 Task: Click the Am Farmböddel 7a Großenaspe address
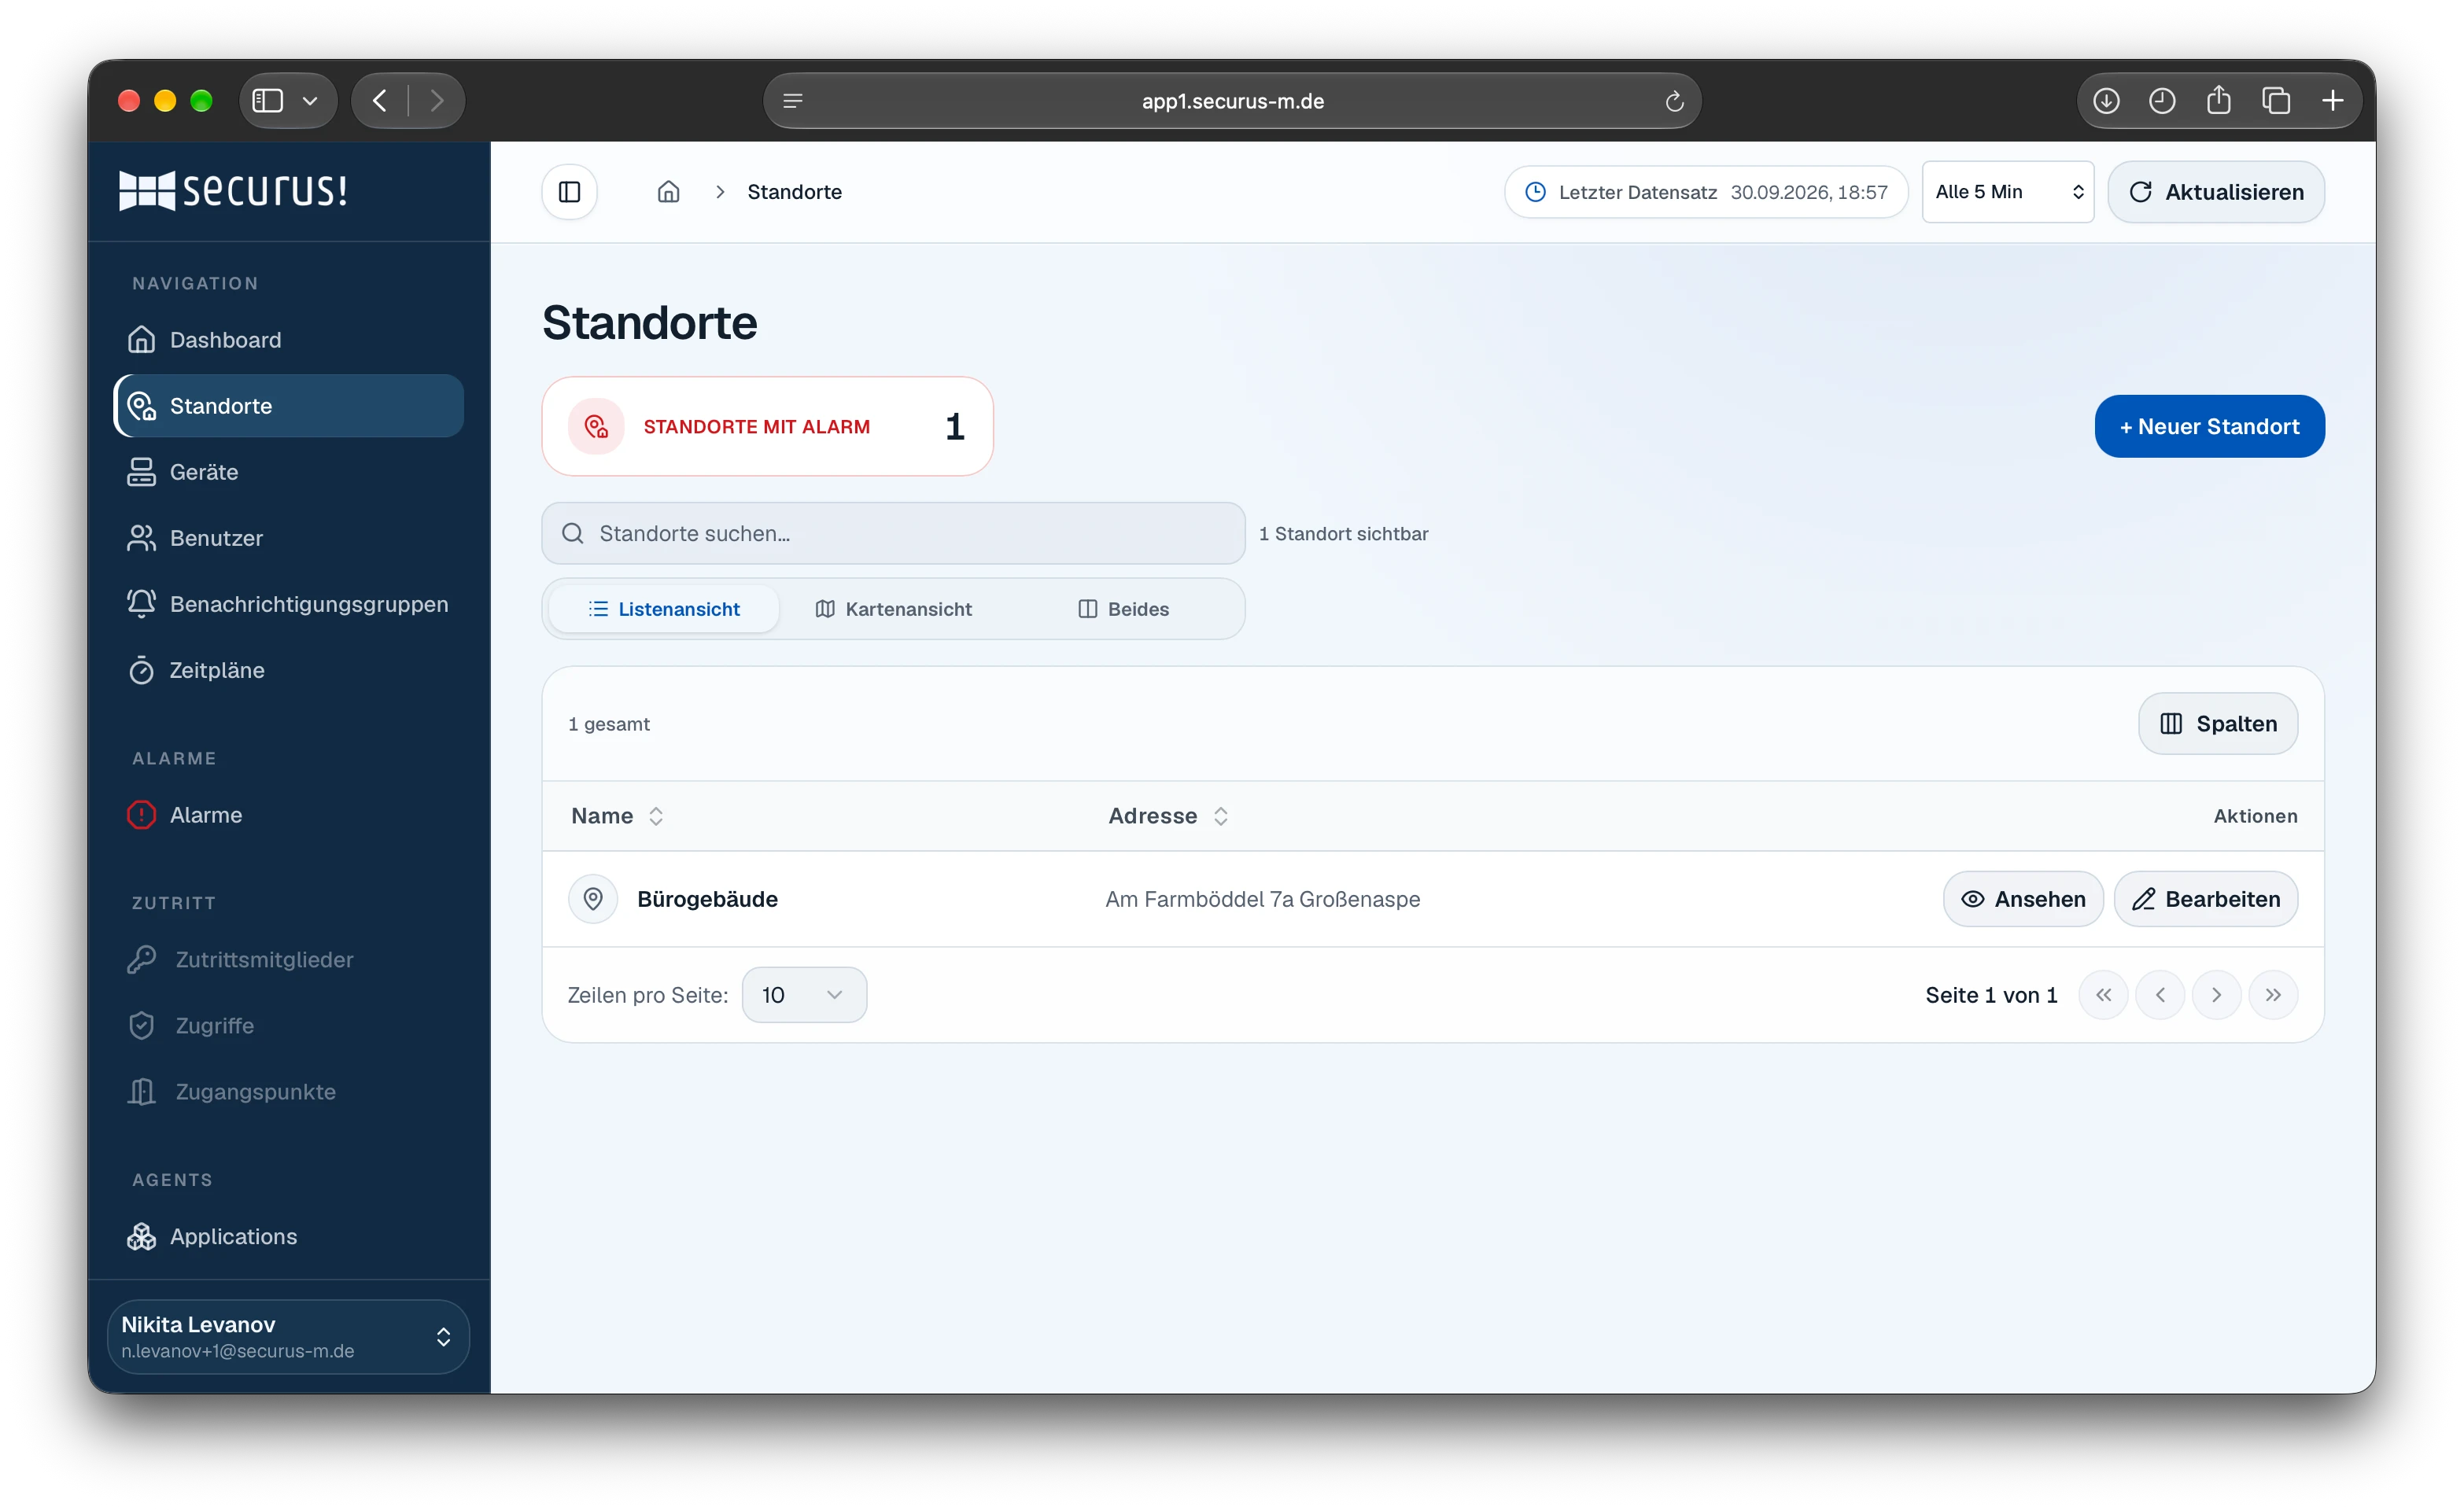pyautogui.click(x=1262, y=899)
